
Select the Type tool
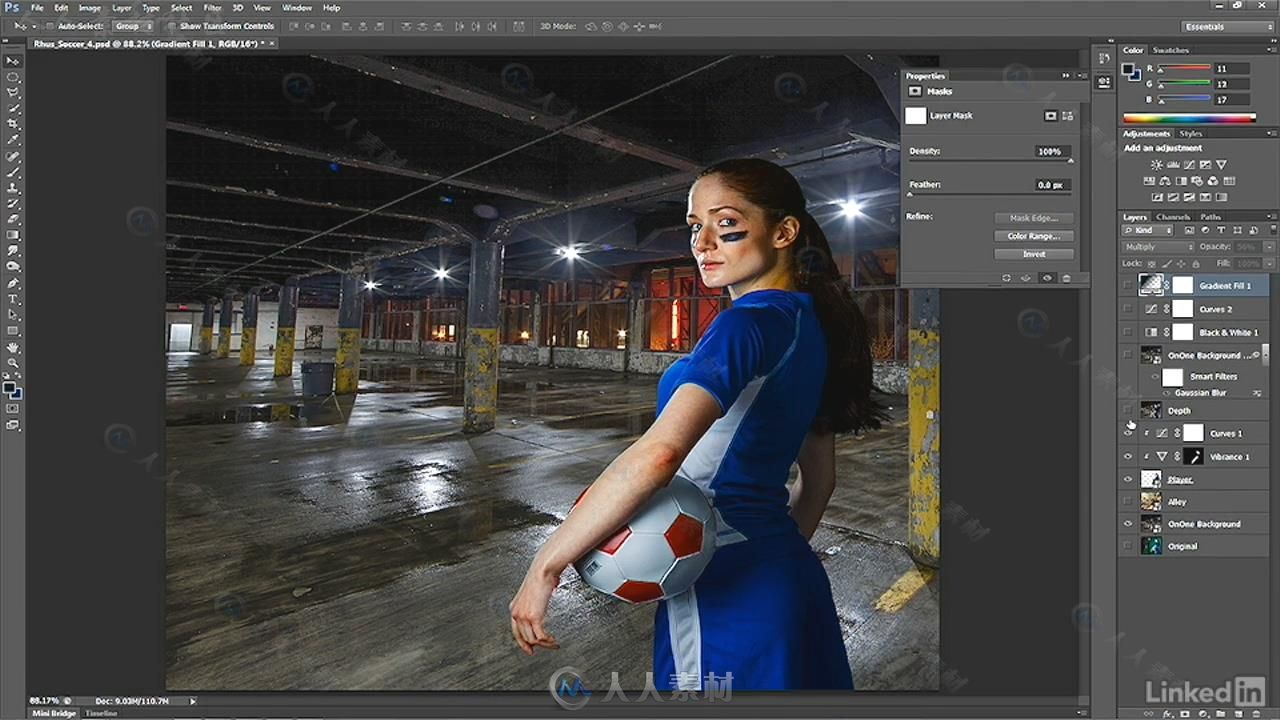[x=14, y=299]
